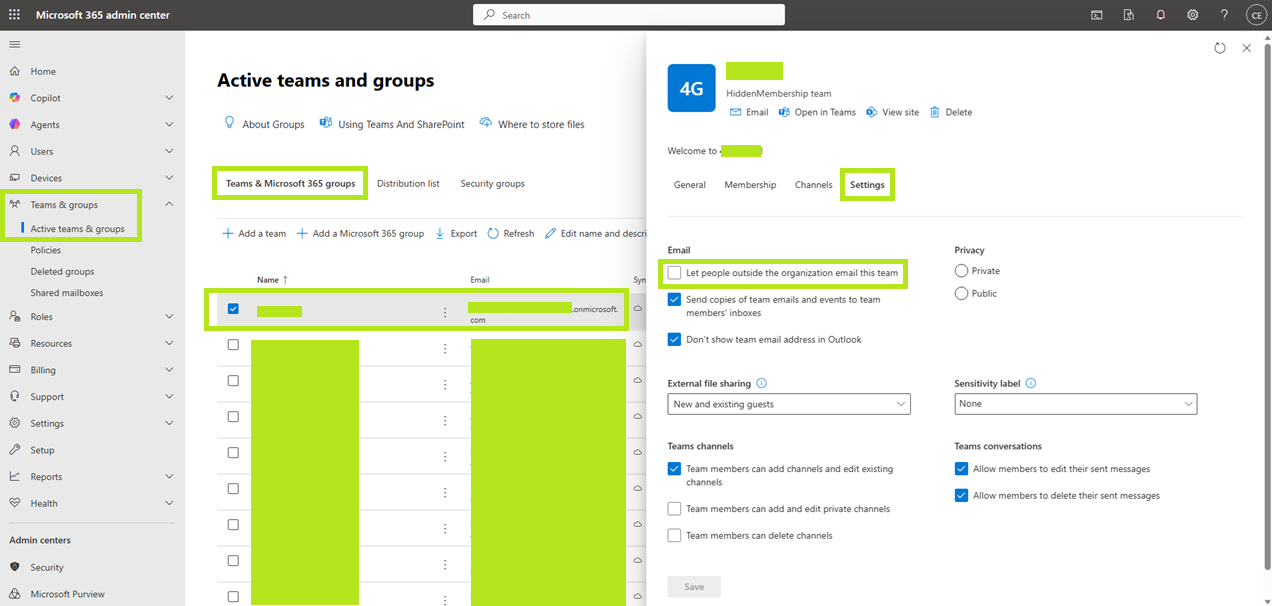
Task: Open more options for the selected team row
Action: pos(445,312)
